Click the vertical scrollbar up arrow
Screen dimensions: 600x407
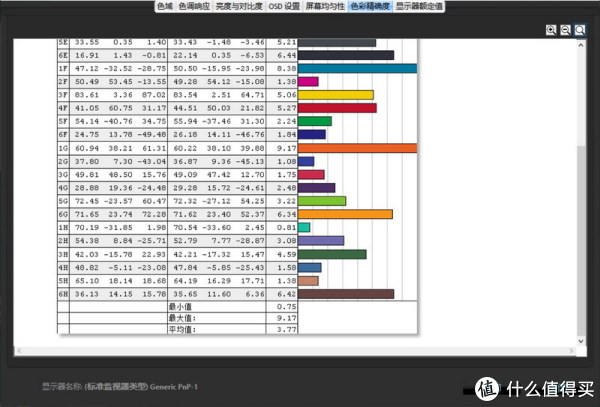(x=581, y=45)
